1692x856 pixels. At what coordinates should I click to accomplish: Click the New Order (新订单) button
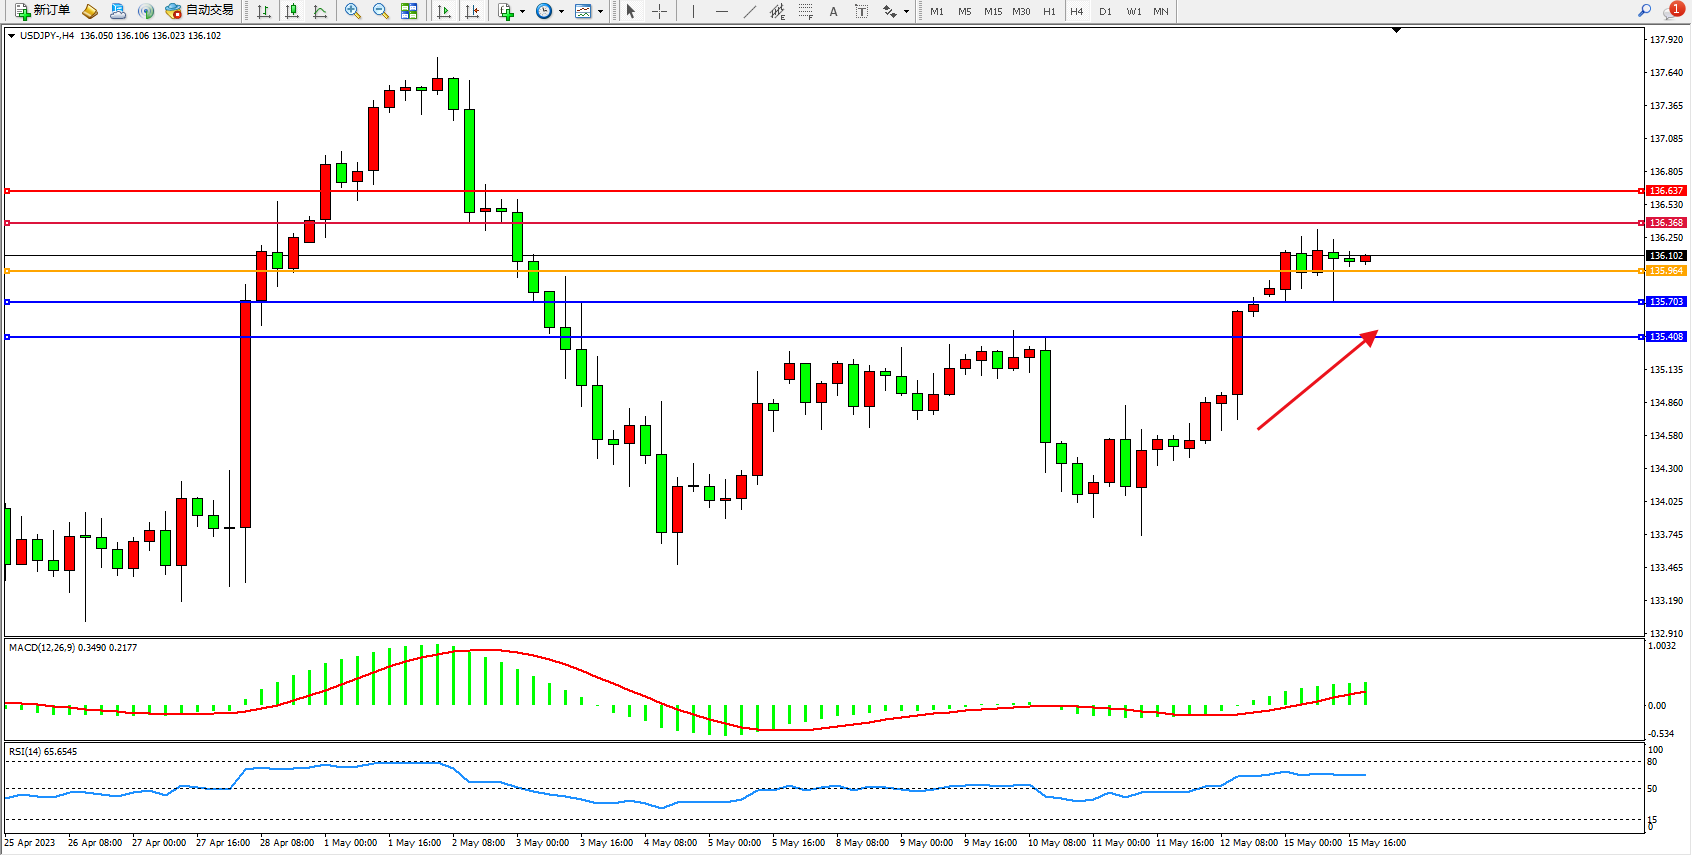42,11
